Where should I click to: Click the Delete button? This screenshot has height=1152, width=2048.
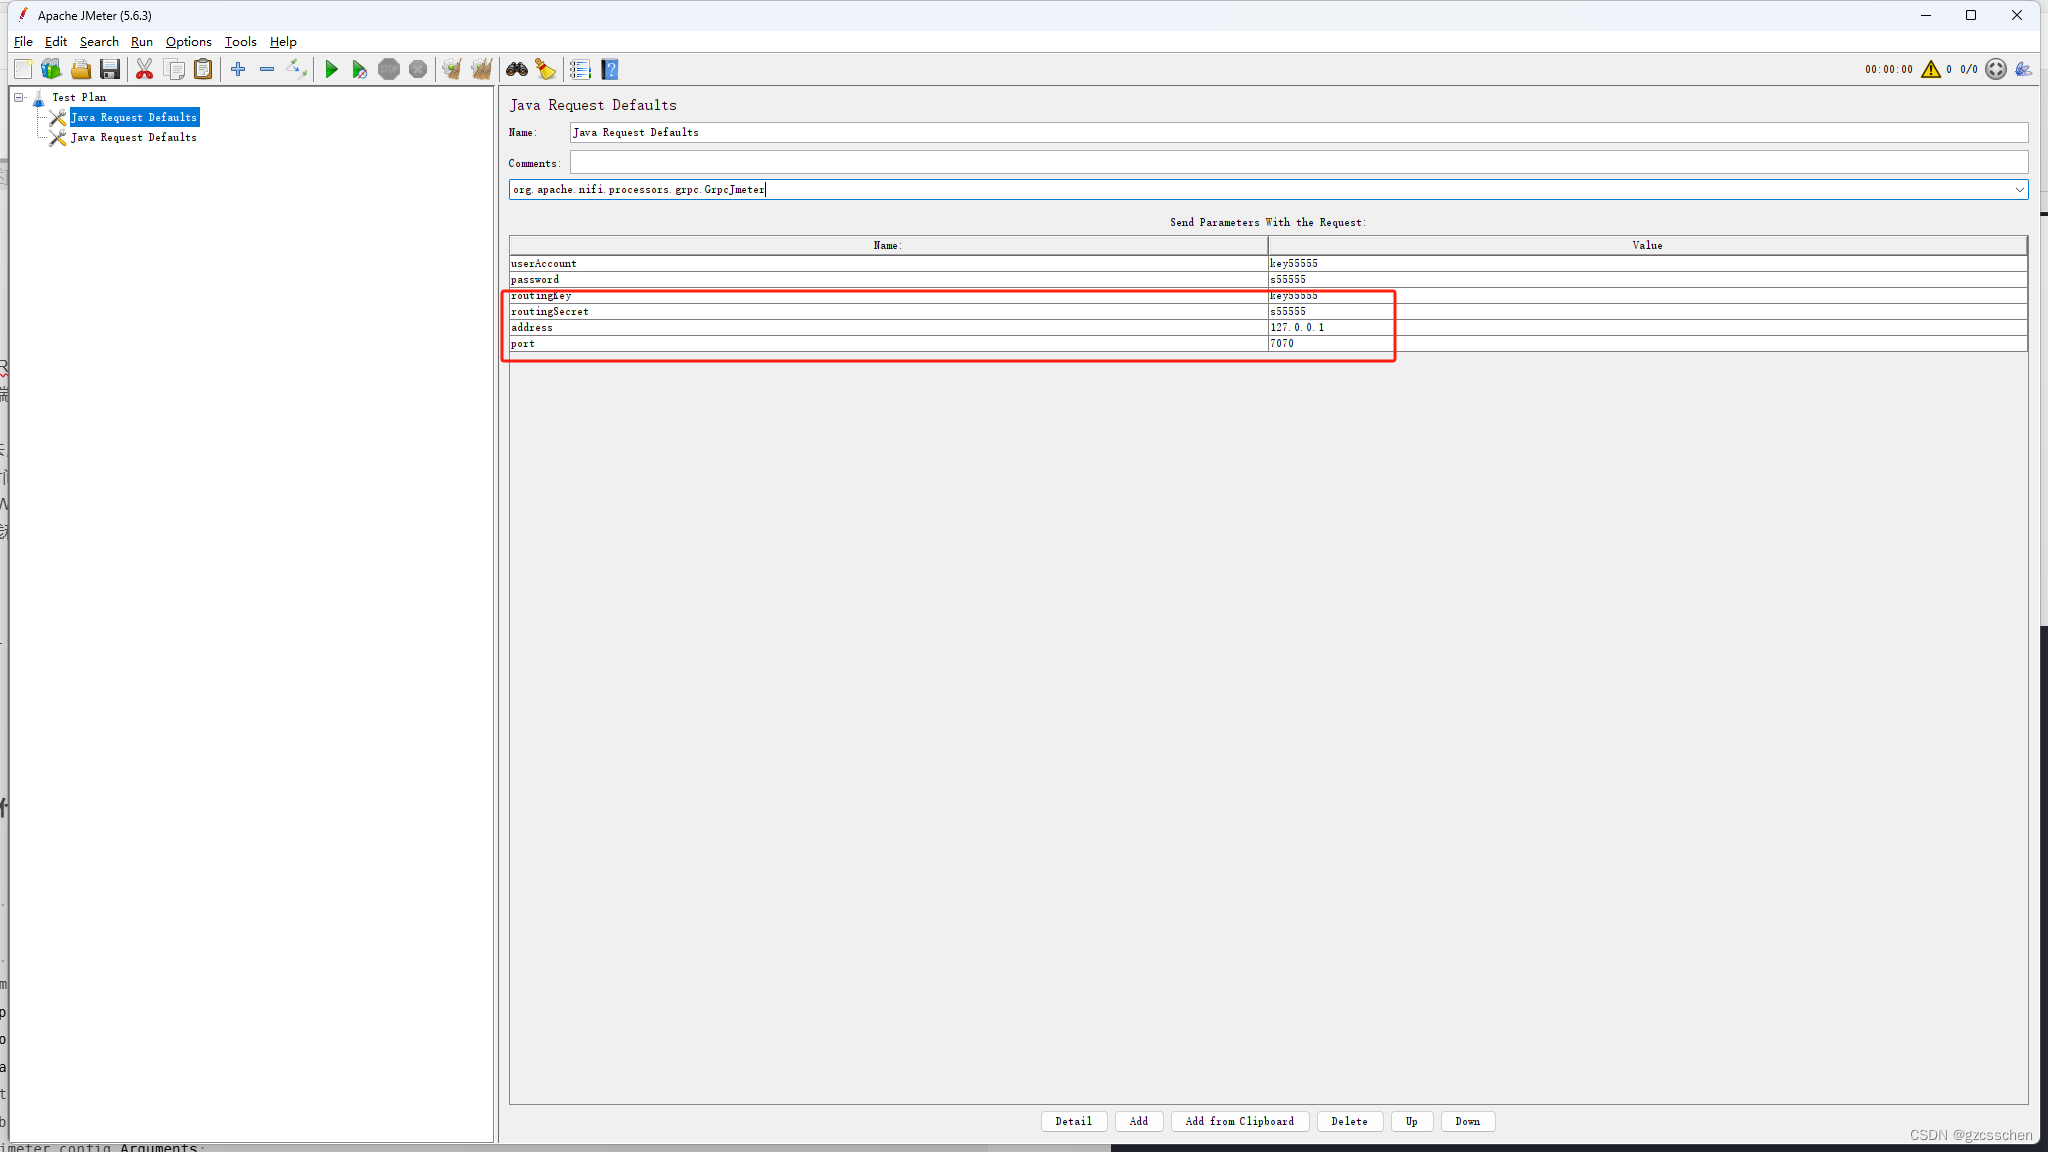(x=1349, y=1121)
